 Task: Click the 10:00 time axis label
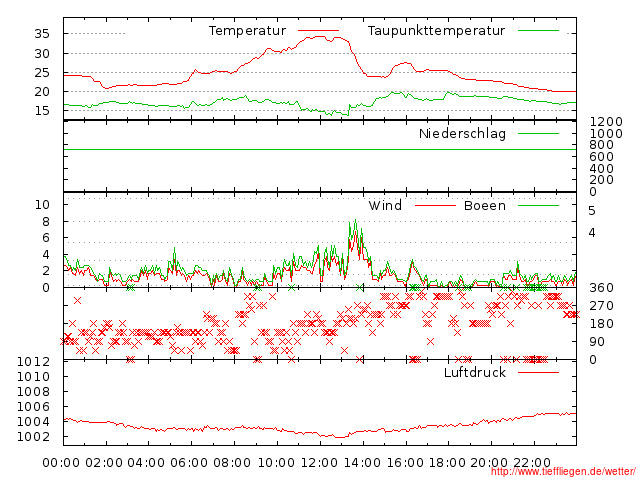coord(275,463)
